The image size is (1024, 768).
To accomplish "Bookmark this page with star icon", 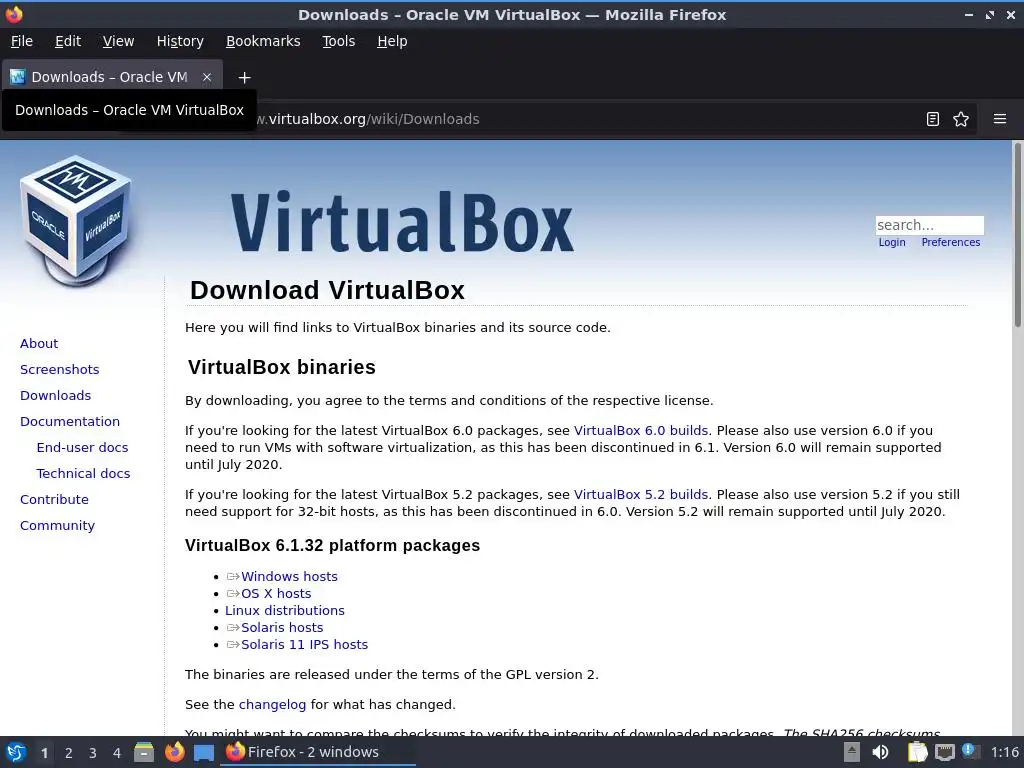I will (x=961, y=119).
